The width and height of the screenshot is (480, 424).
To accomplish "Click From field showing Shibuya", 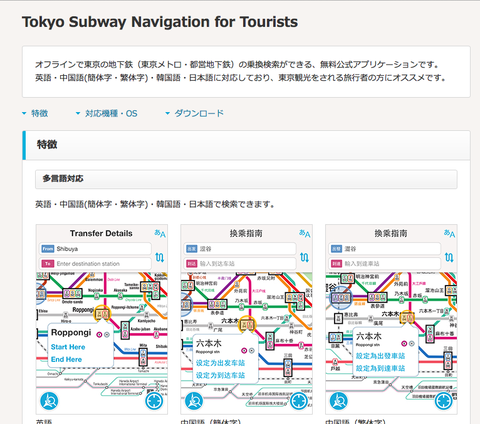I will [95, 249].
